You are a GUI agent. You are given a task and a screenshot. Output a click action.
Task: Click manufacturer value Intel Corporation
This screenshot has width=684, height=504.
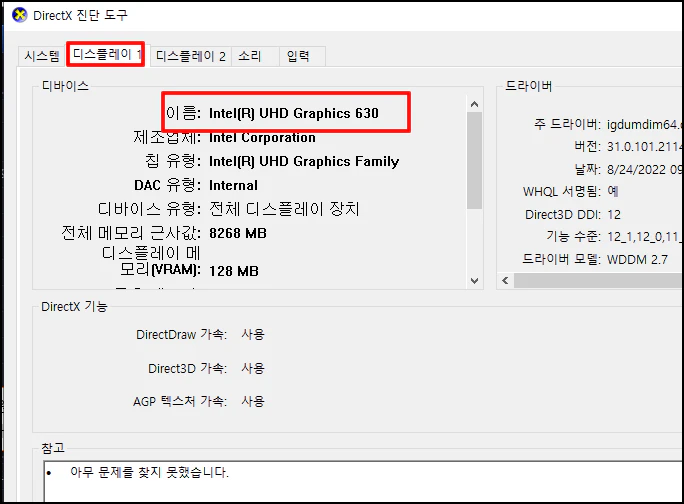coord(262,137)
